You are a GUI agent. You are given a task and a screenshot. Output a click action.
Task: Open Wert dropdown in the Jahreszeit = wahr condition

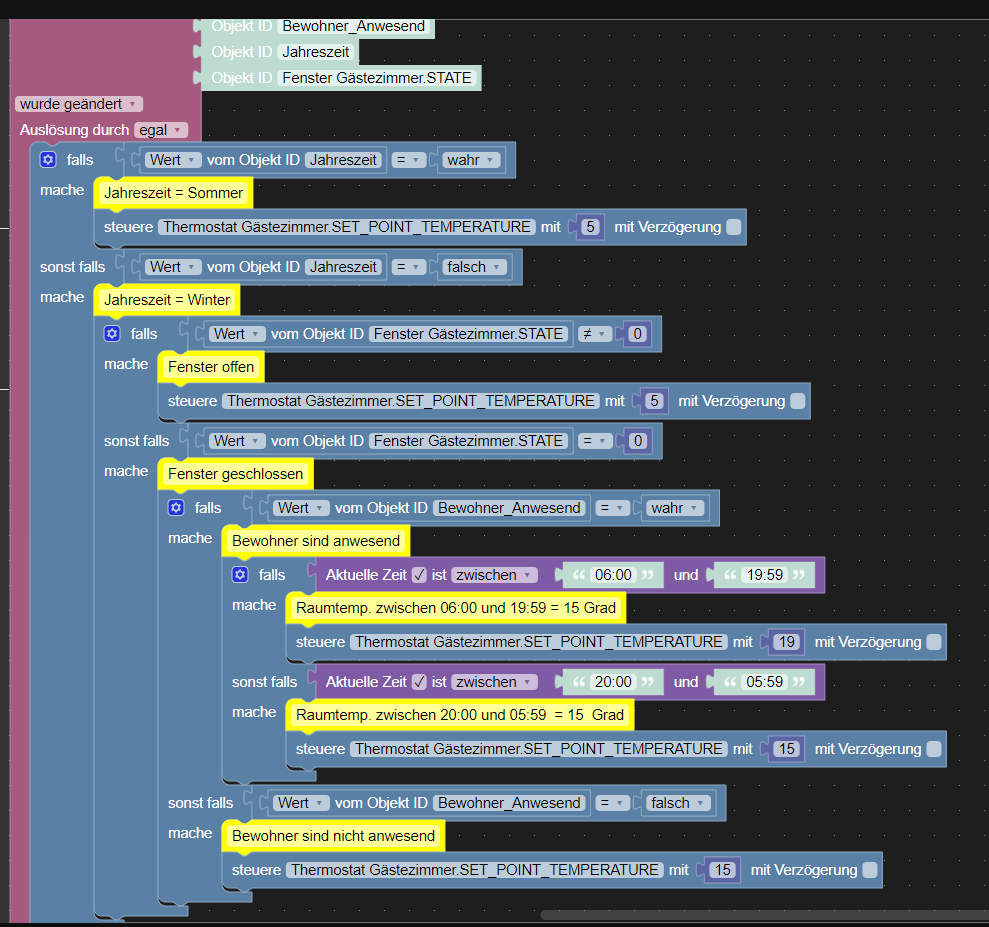(173, 160)
